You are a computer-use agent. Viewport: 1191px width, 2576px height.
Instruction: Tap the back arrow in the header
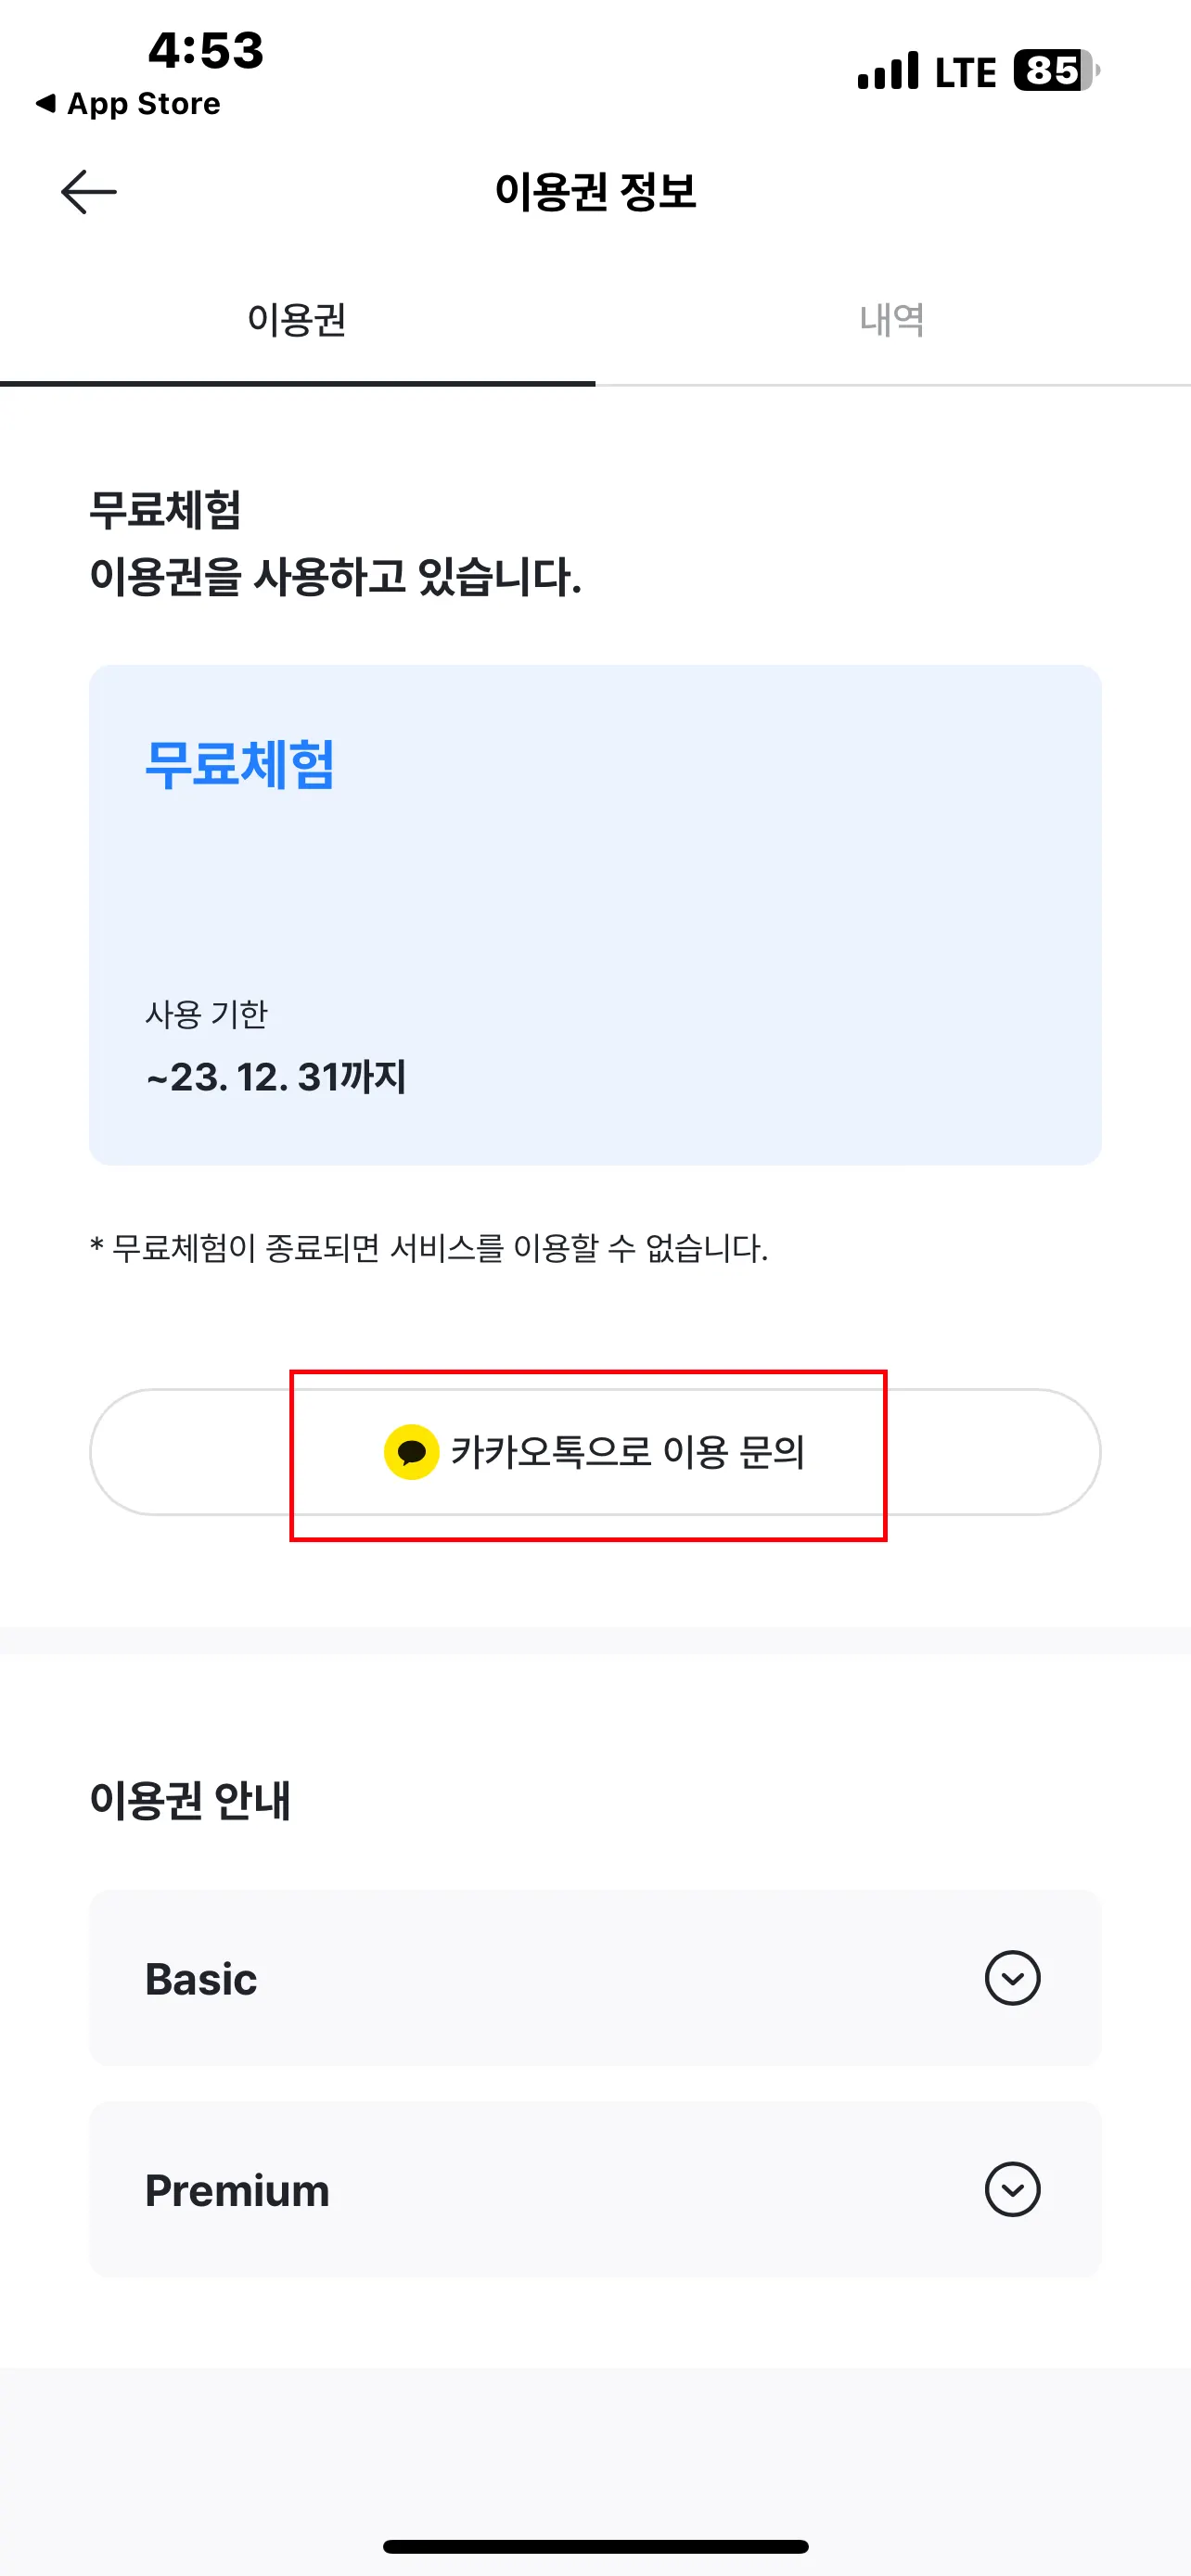tap(89, 192)
